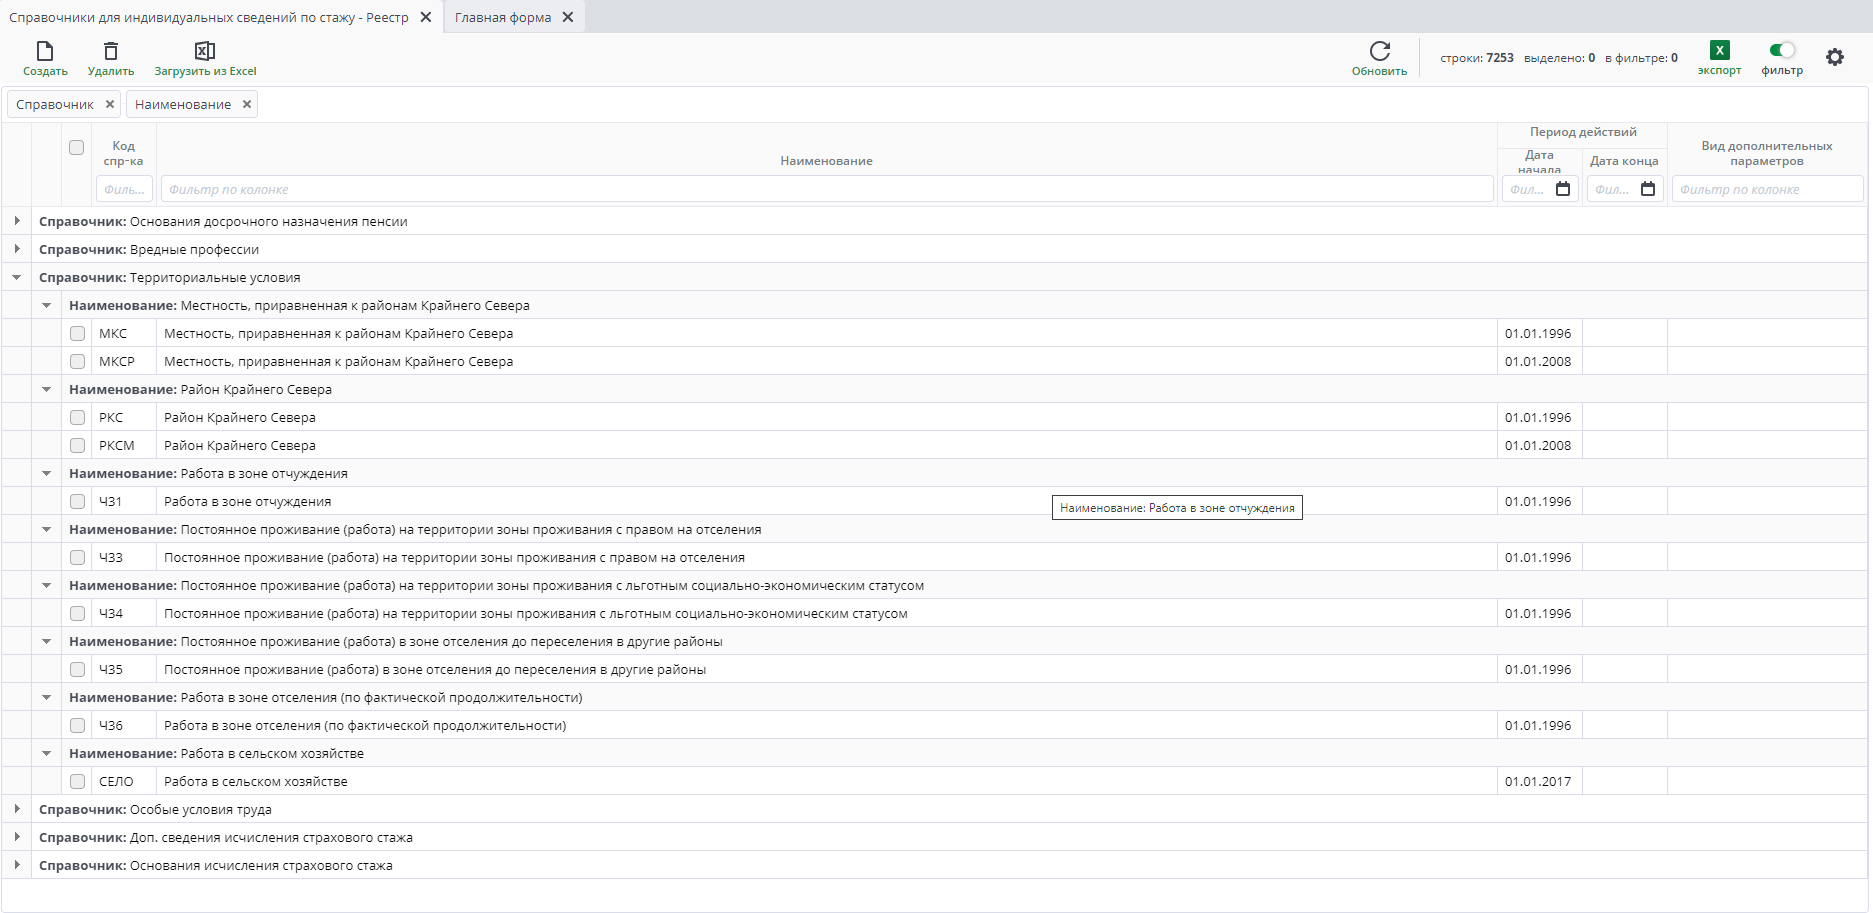Check the box for the МКС row

click(x=77, y=333)
